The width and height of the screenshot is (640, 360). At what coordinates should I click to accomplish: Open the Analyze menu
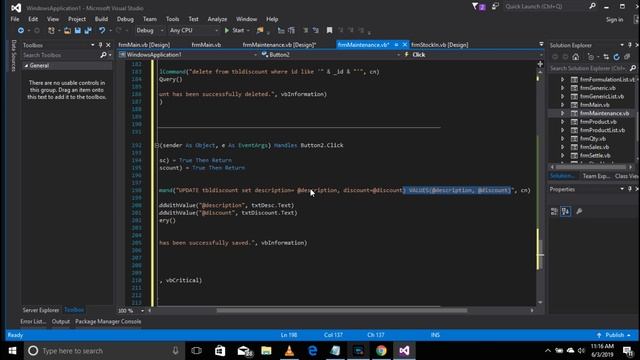[217, 19]
